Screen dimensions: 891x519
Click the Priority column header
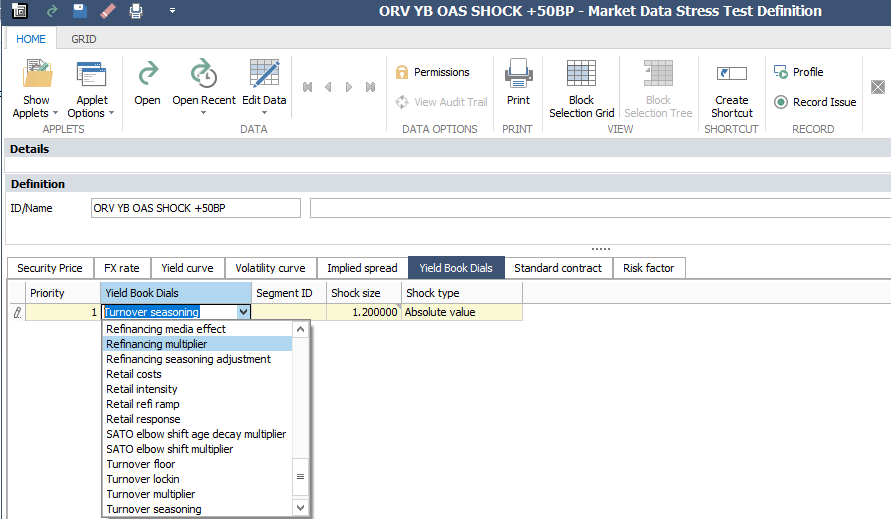[x=63, y=293]
